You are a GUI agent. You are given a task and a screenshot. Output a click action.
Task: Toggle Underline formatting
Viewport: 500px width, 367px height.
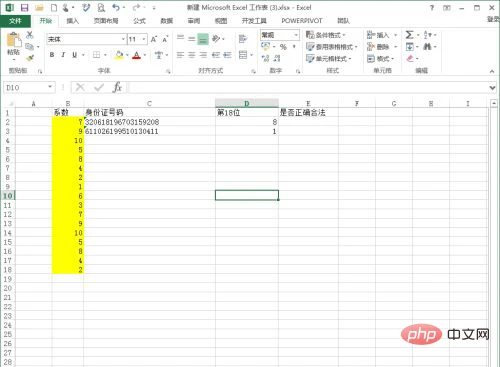point(74,55)
